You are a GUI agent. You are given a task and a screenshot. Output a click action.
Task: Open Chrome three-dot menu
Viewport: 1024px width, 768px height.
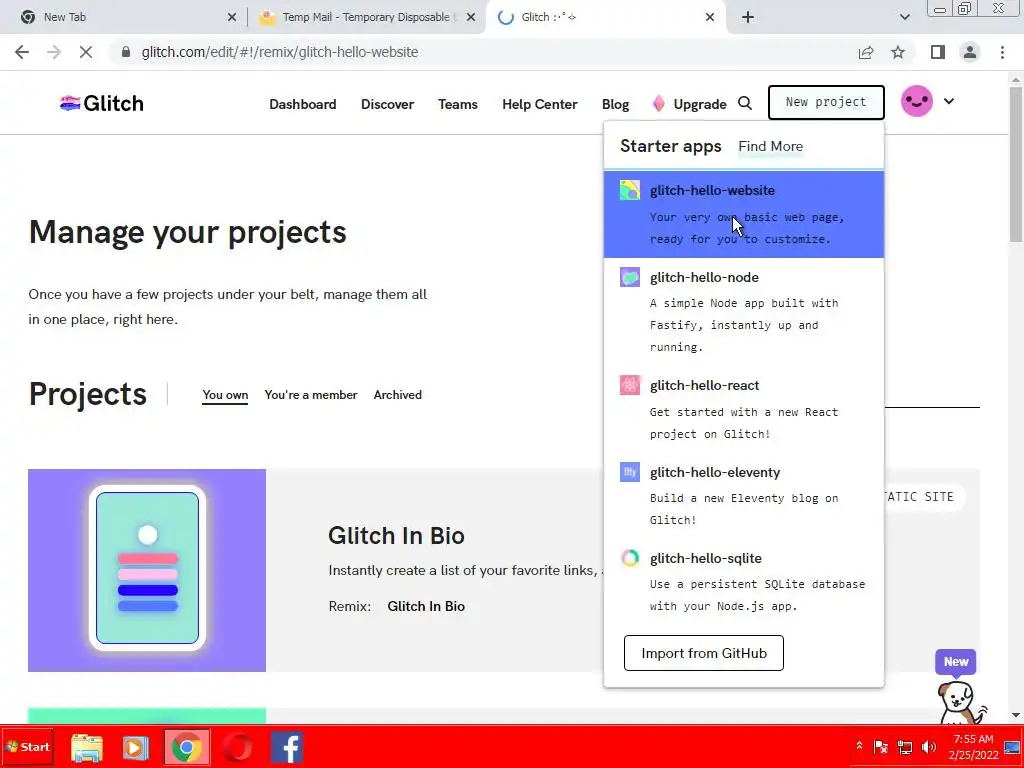1002,52
